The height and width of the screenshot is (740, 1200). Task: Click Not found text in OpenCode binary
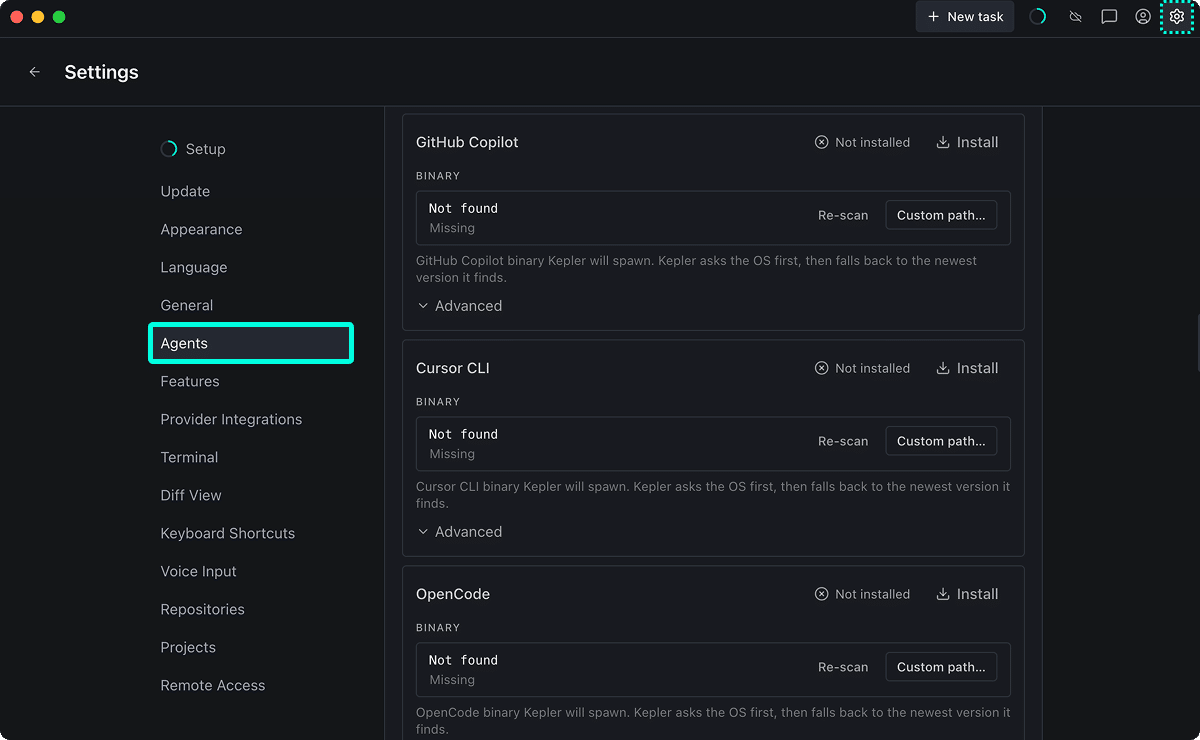(x=463, y=660)
